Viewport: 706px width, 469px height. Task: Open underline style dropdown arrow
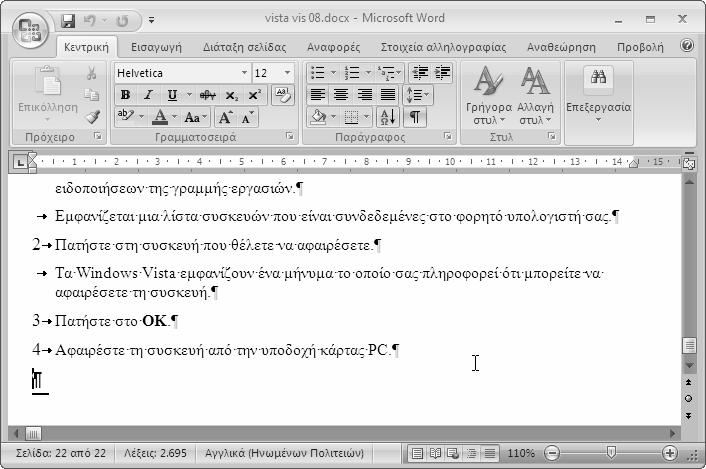[189, 95]
